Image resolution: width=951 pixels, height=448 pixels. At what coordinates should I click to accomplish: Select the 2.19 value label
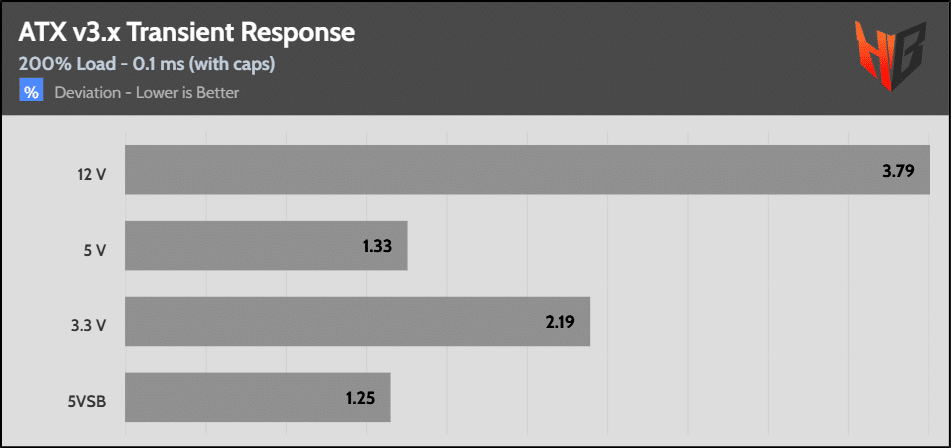click(561, 322)
